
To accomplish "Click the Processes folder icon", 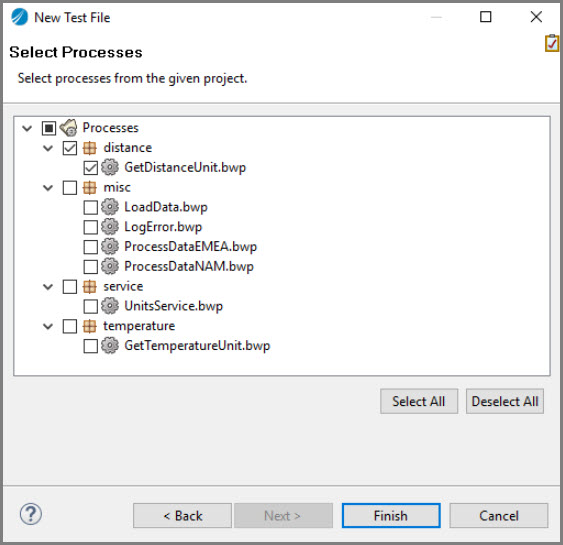I will [69, 128].
